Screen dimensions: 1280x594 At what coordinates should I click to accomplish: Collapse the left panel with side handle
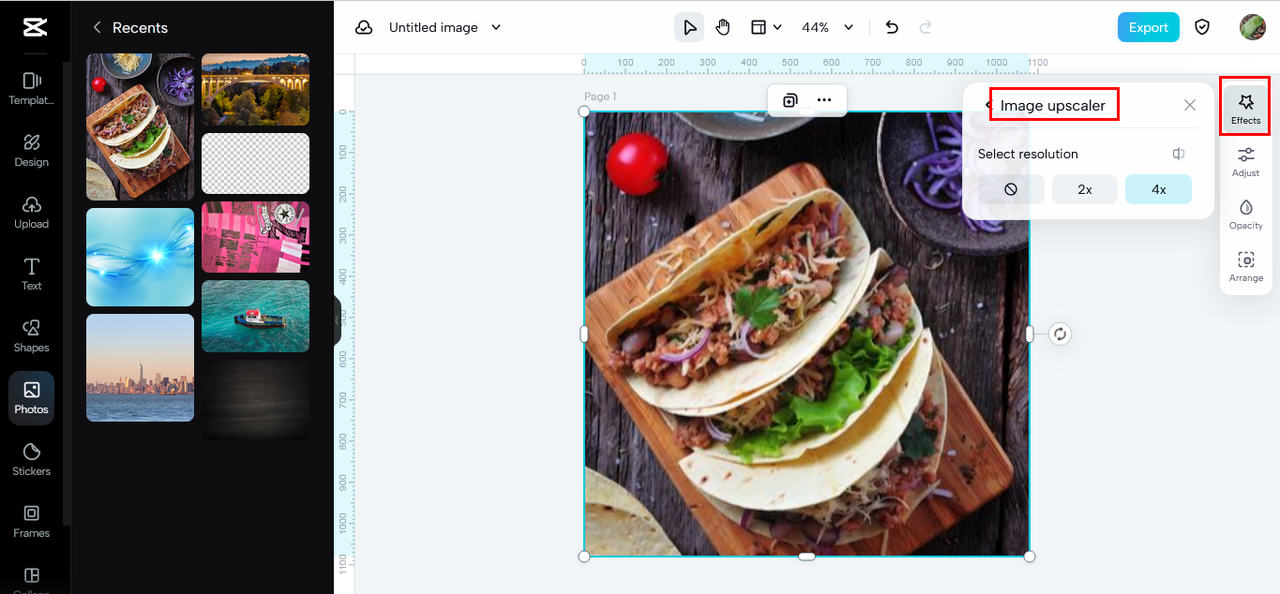[x=338, y=321]
